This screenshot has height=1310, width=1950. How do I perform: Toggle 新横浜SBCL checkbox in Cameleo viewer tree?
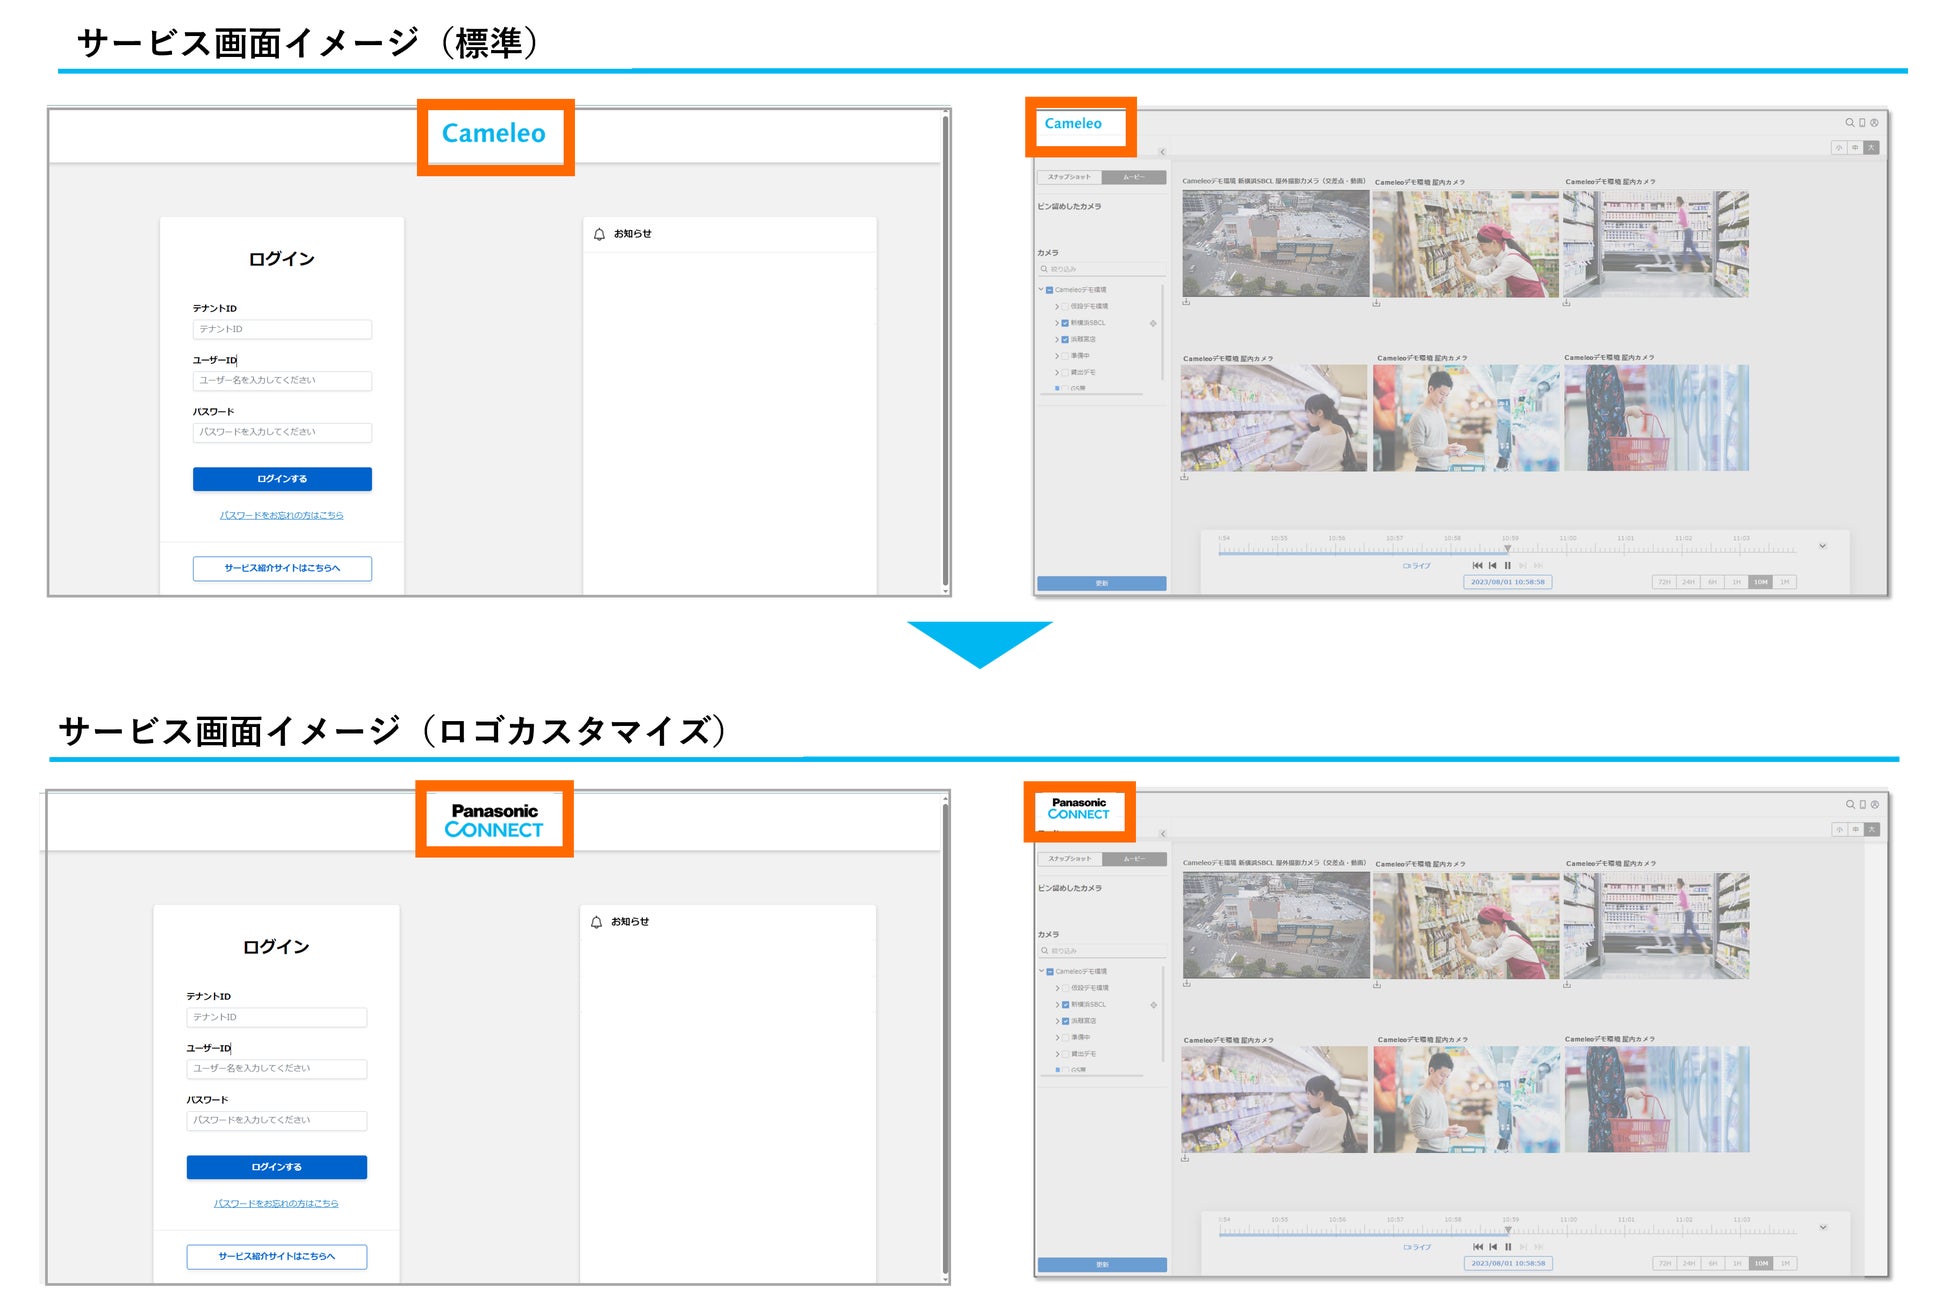pos(1065,323)
